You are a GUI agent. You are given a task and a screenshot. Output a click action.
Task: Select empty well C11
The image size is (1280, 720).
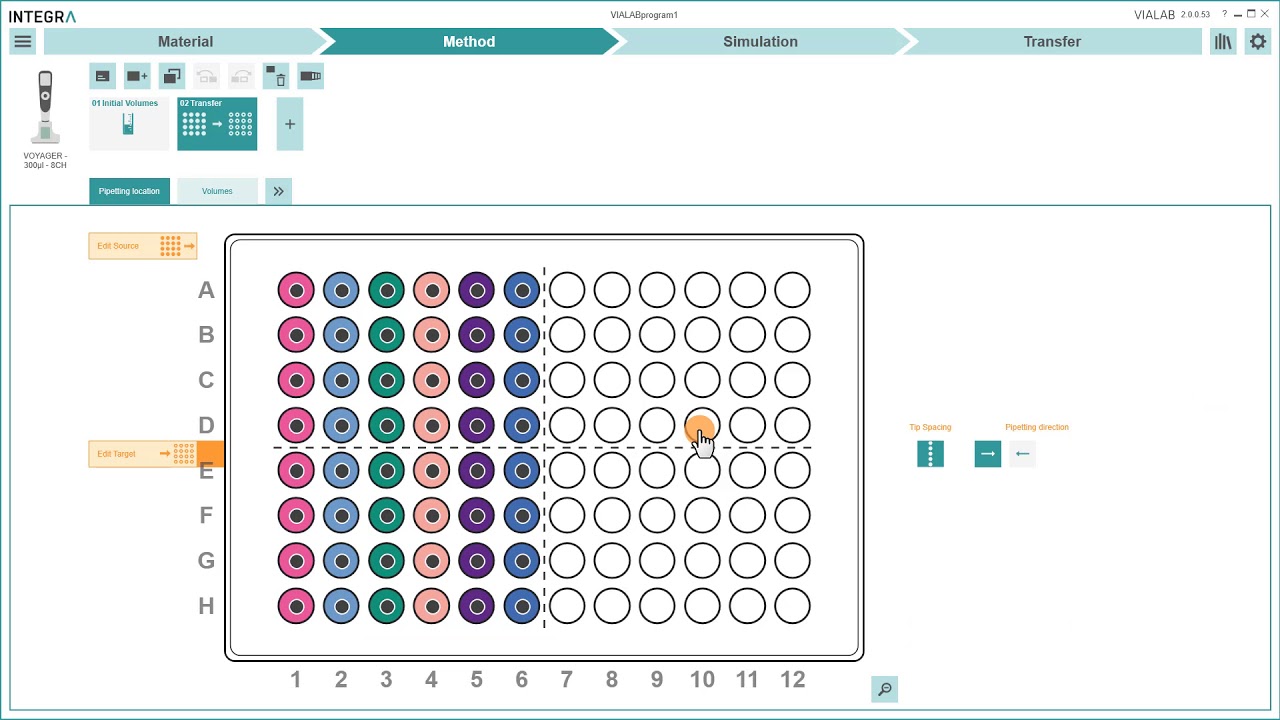[x=747, y=380]
